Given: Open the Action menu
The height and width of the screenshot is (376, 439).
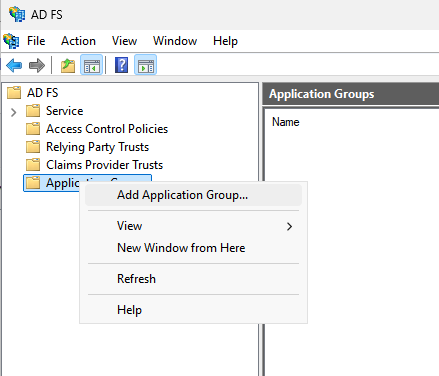Looking at the screenshot, I should (x=78, y=41).
